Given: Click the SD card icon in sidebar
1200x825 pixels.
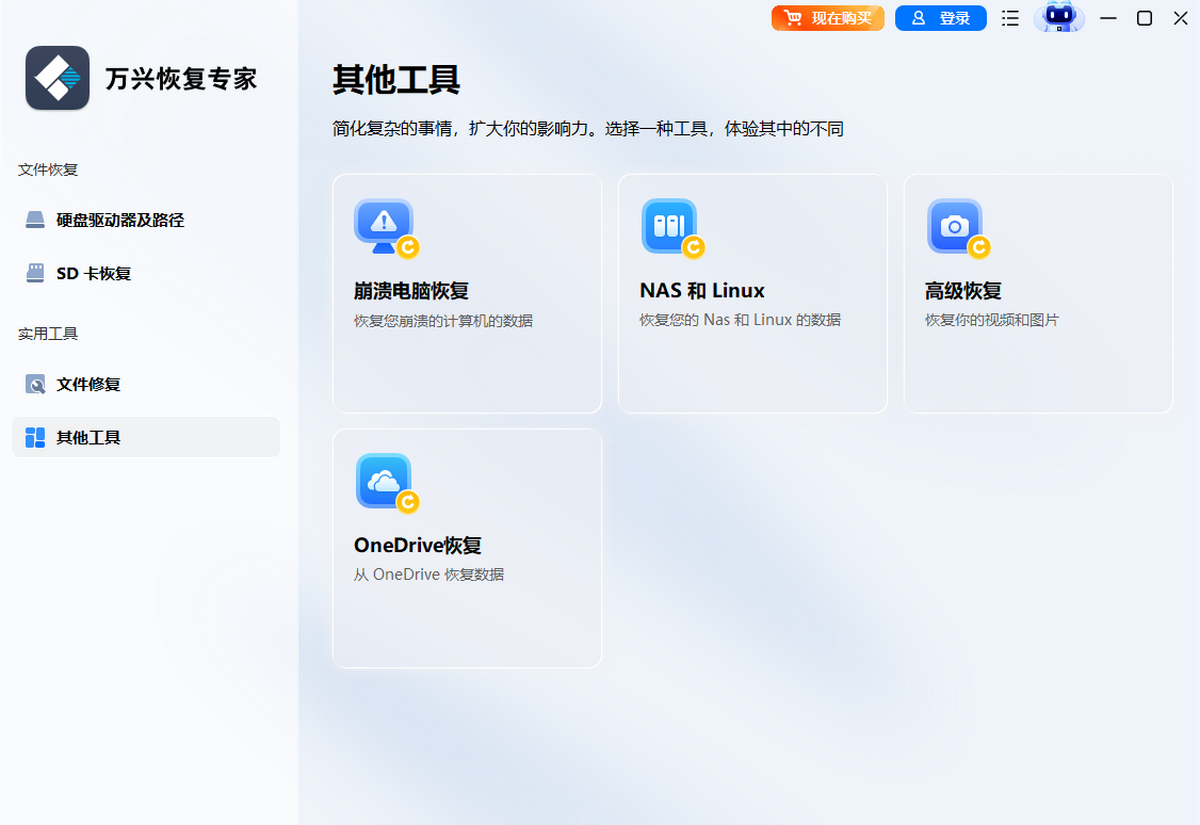Looking at the screenshot, I should pos(35,273).
